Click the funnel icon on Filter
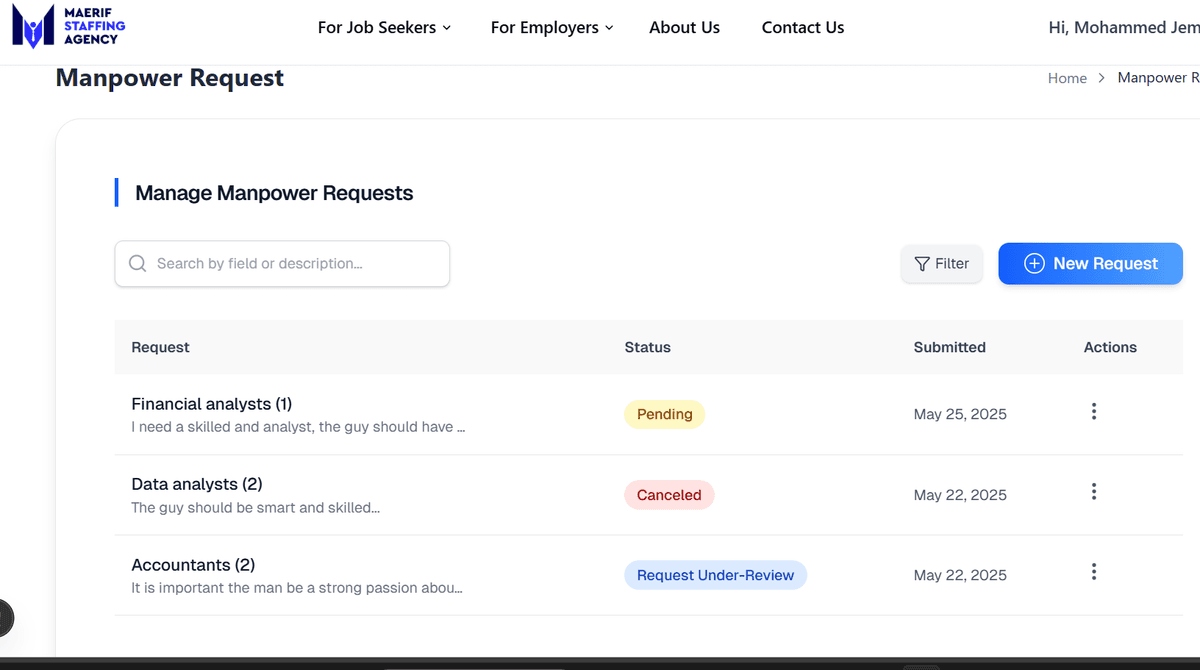Image resolution: width=1200 pixels, height=670 pixels. [922, 264]
